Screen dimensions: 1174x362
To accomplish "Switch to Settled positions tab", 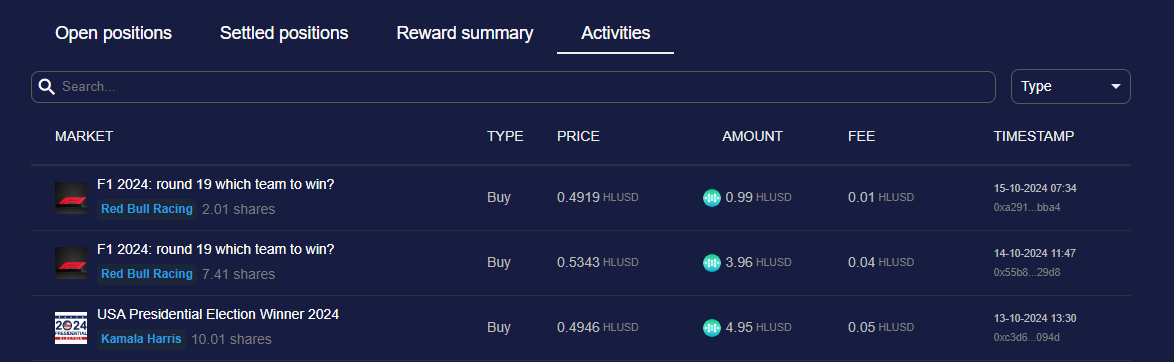I will (x=284, y=33).
